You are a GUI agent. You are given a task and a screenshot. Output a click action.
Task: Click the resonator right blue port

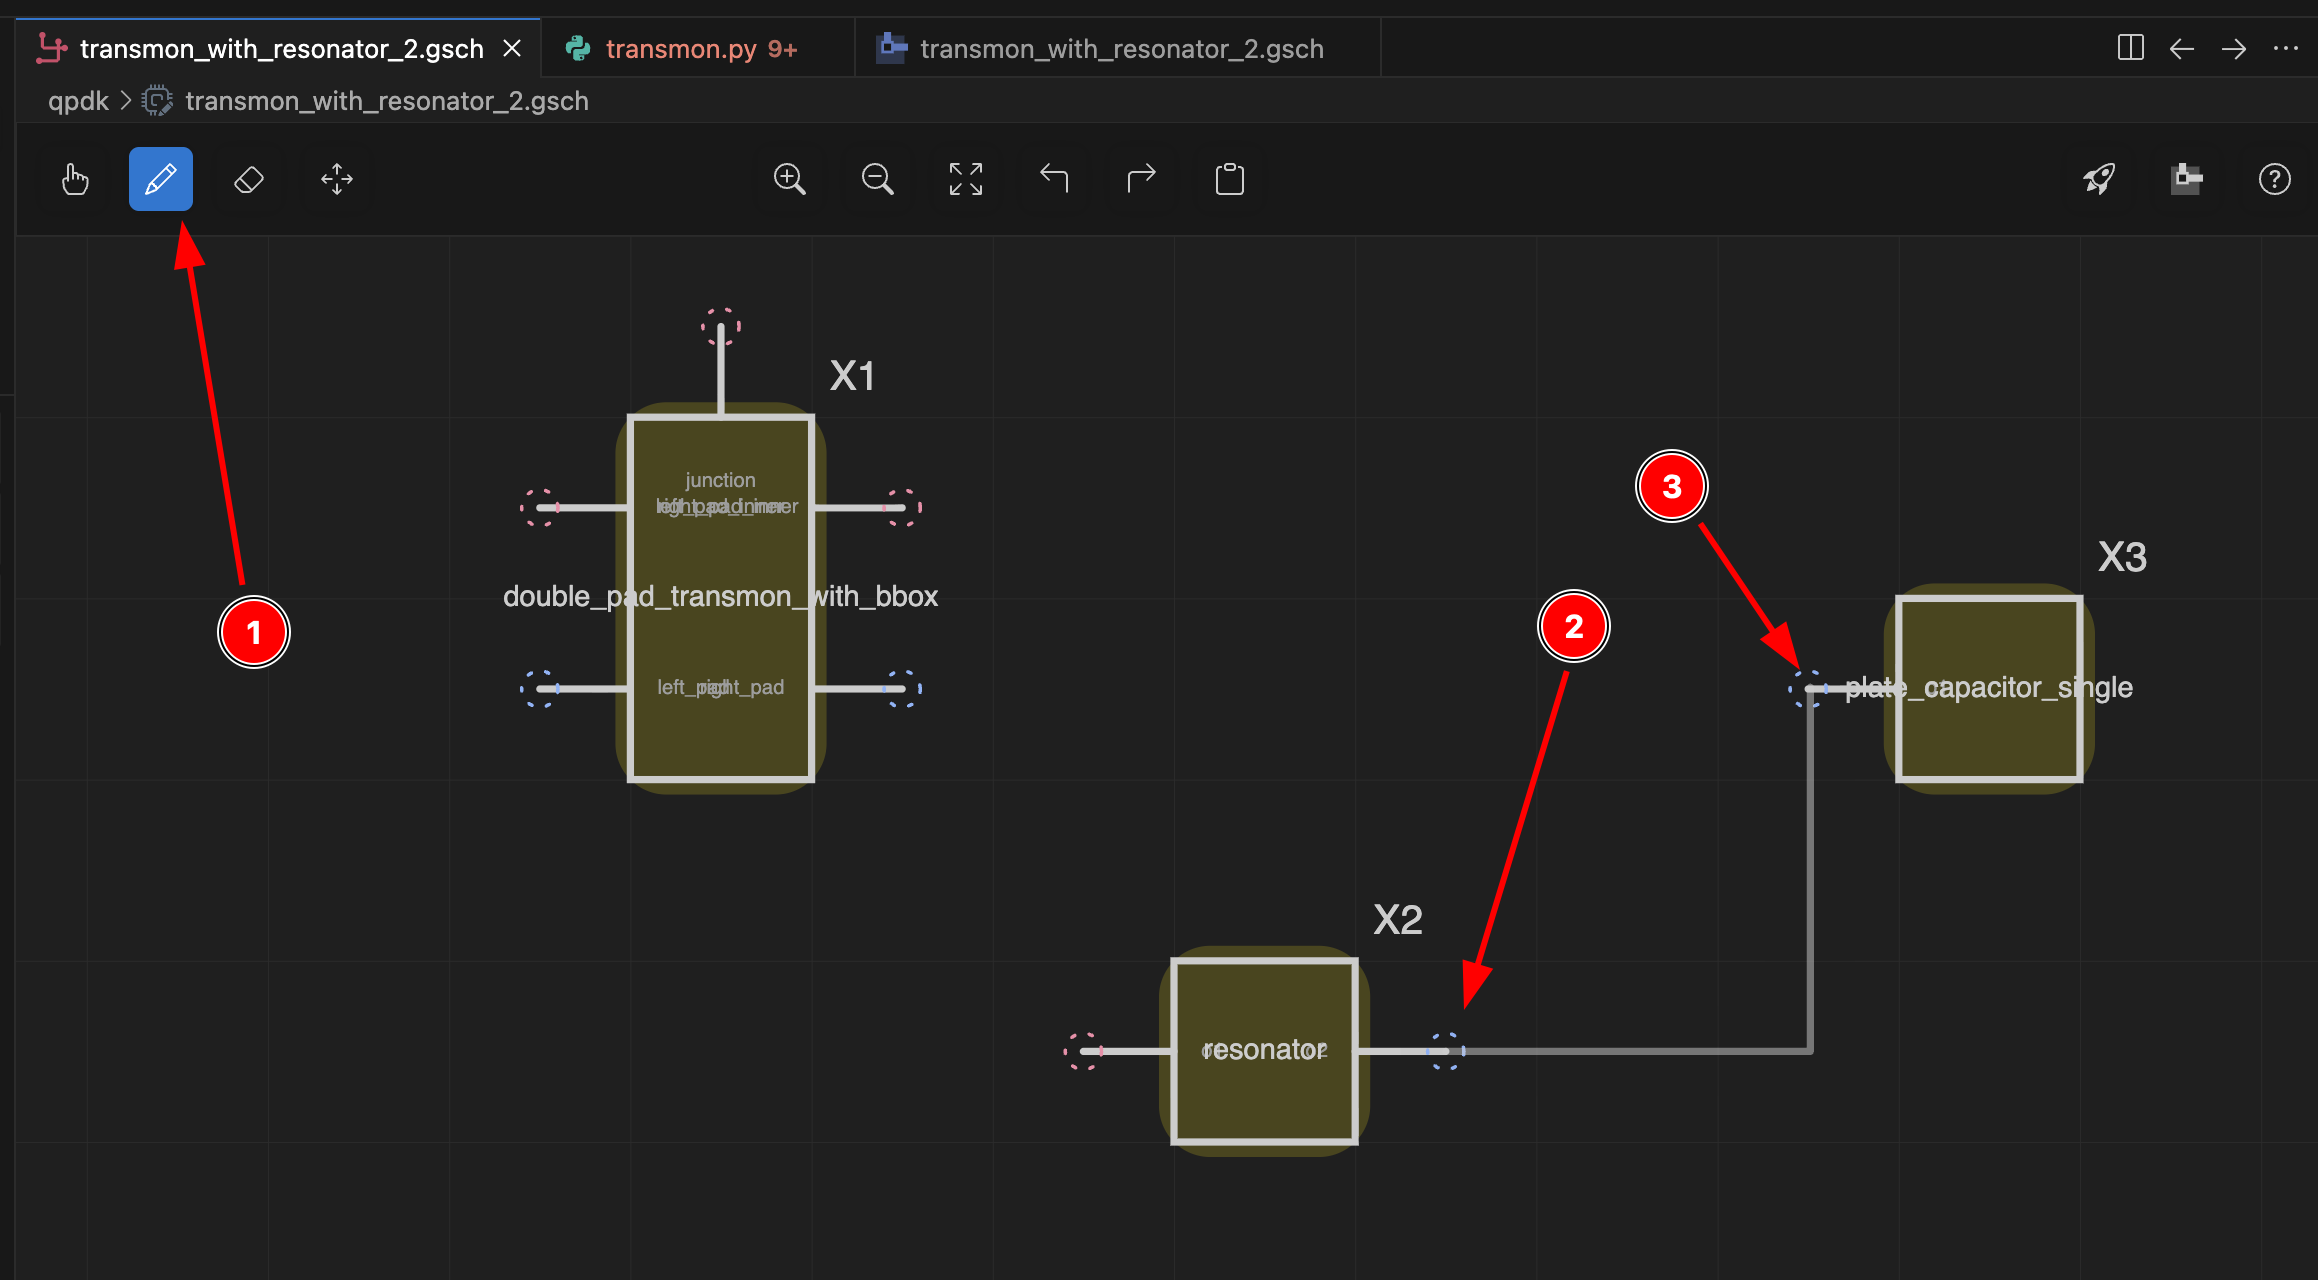tap(1446, 1051)
